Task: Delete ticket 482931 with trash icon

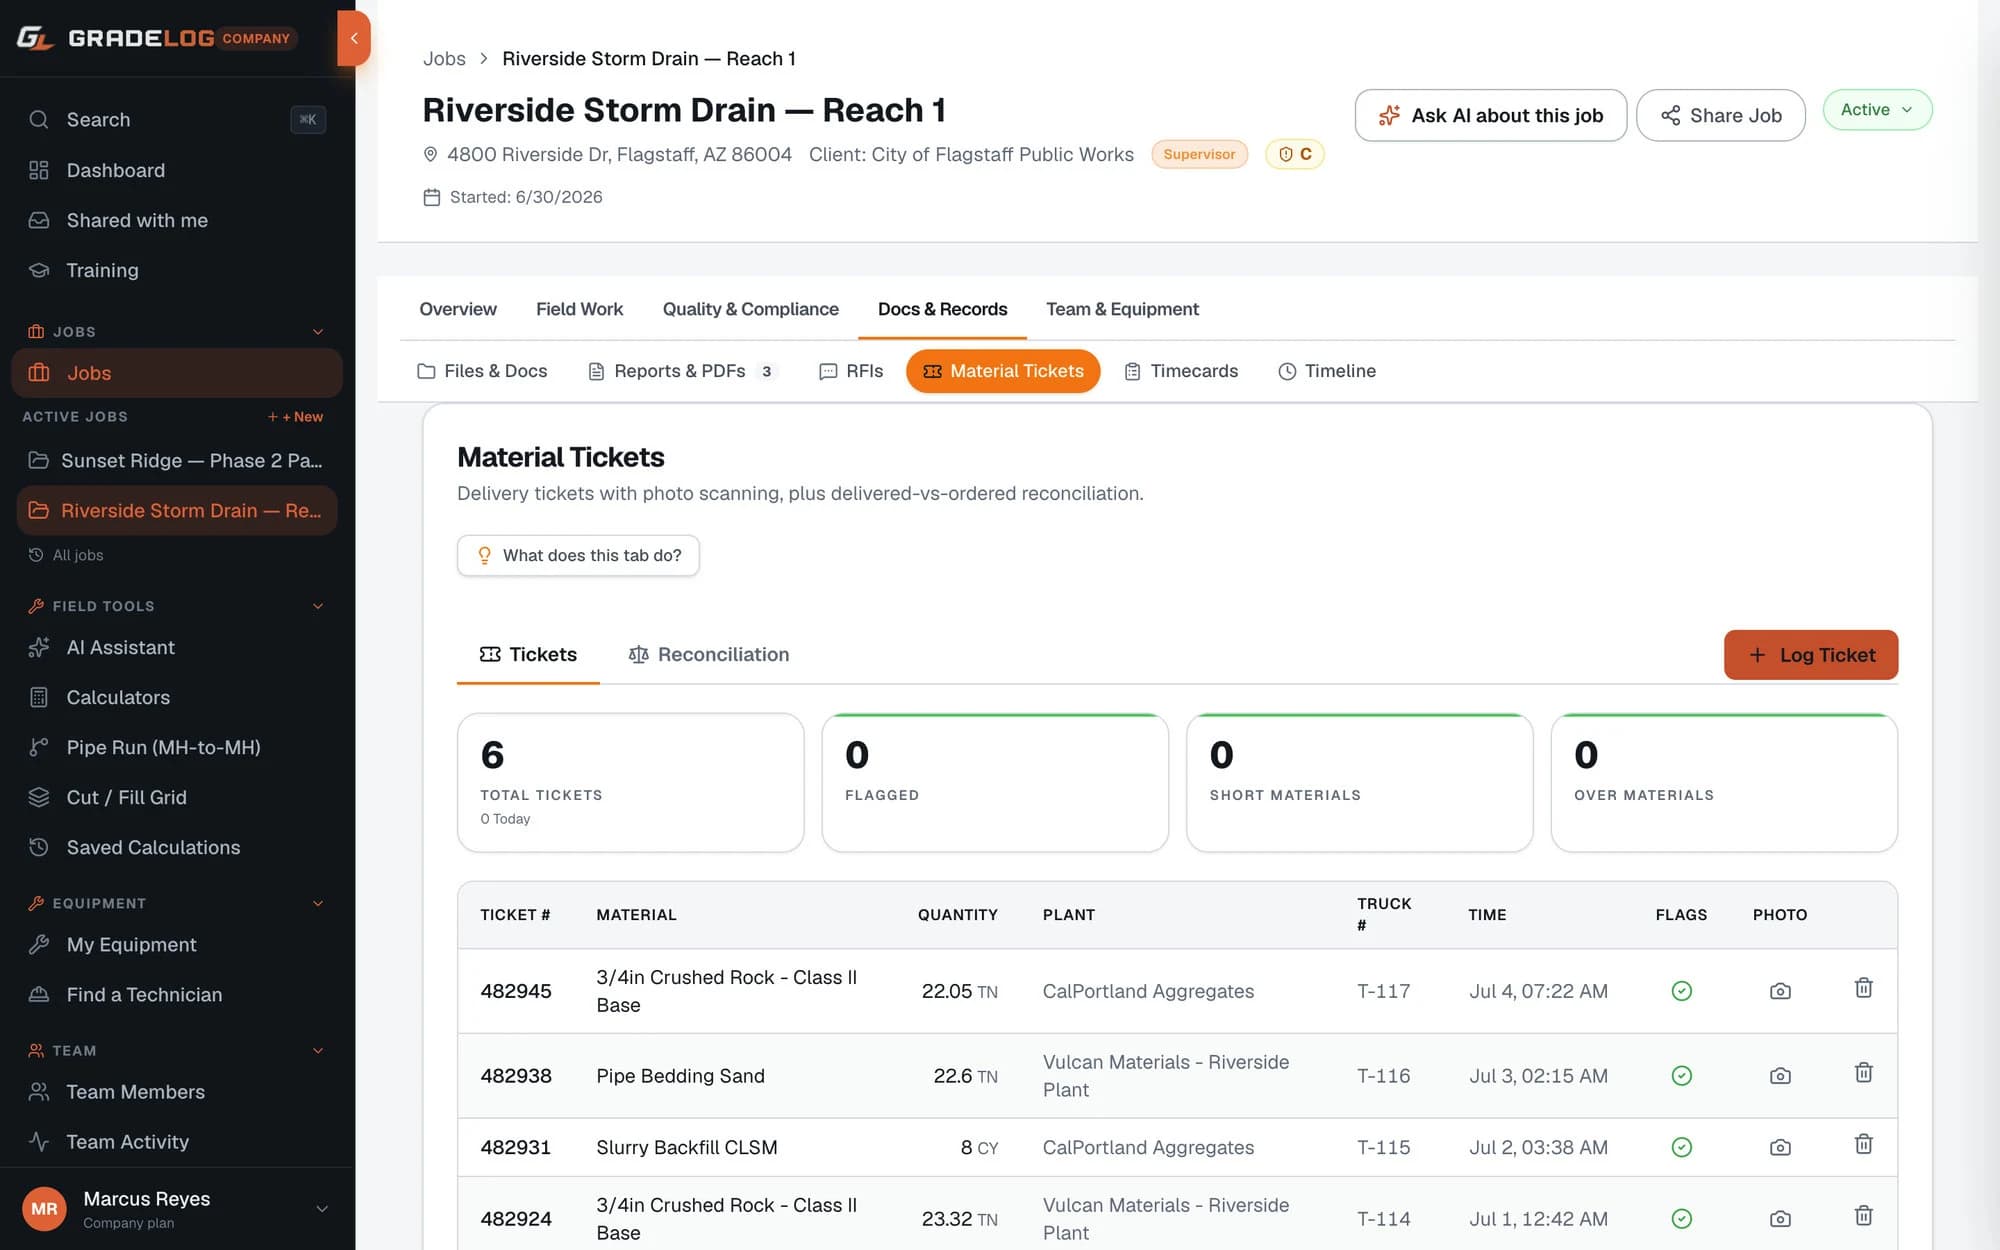Action: (1864, 1144)
